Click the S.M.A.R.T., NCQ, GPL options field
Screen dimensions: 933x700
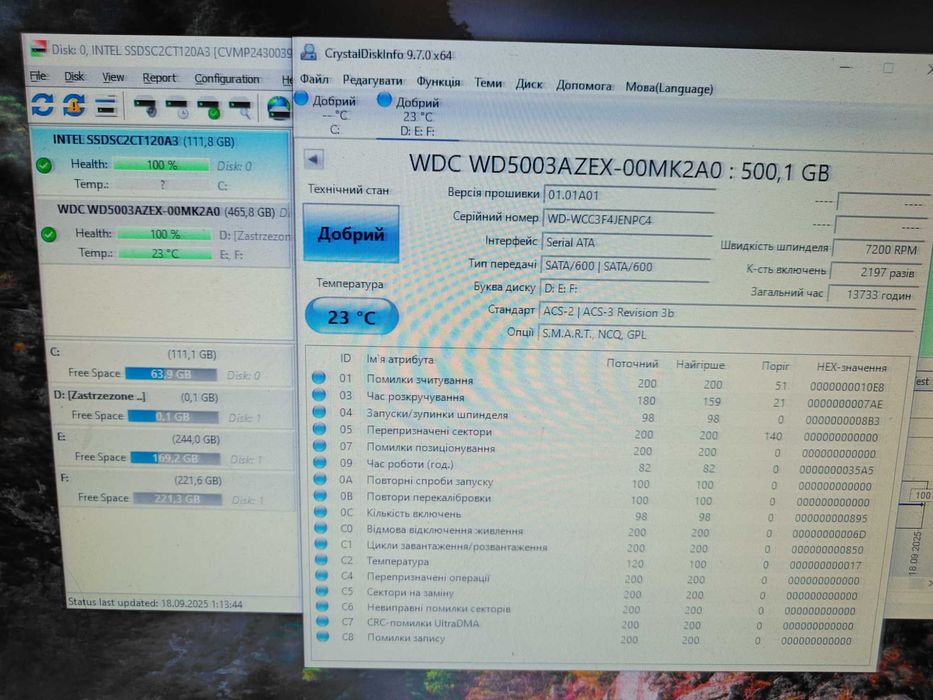click(x=725, y=335)
